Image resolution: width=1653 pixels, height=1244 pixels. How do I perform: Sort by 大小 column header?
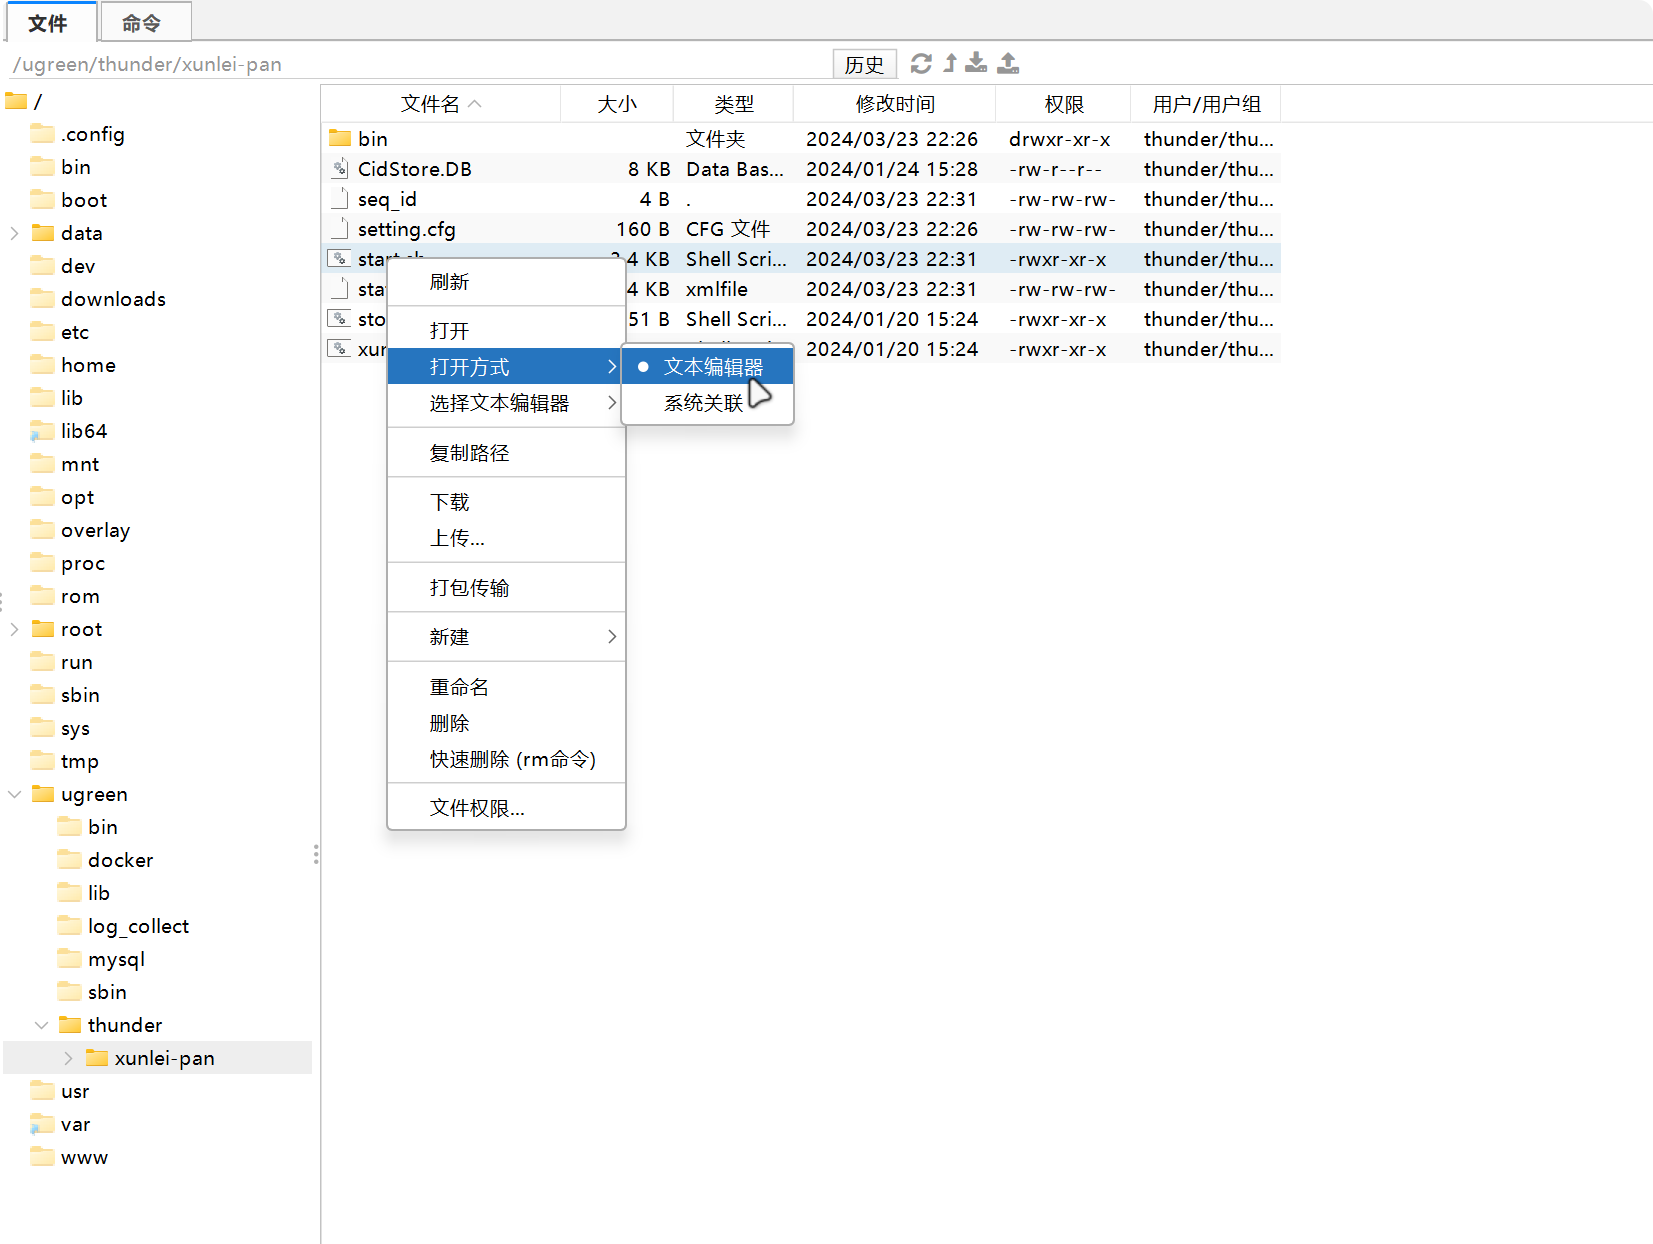point(617,104)
